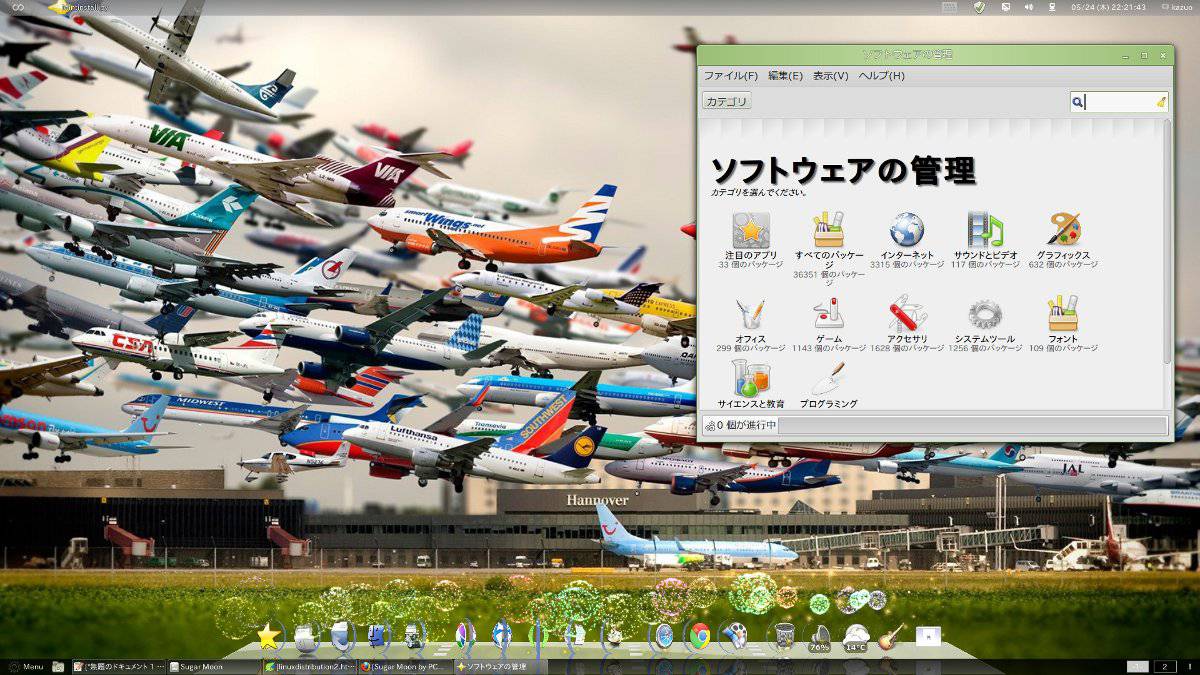Open the ゲーム category
The height and width of the screenshot is (675, 1200).
pos(829,325)
